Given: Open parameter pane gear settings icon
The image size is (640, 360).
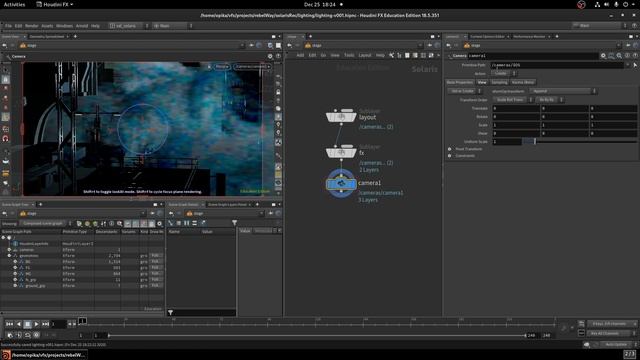Looking at the screenshot, I should (x=603, y=56).
